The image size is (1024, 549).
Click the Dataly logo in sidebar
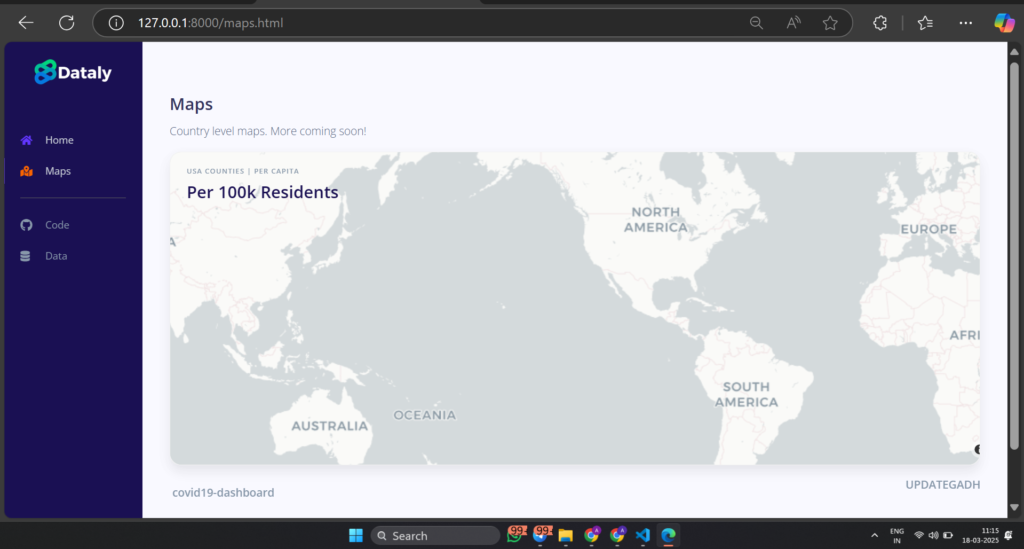73,72
